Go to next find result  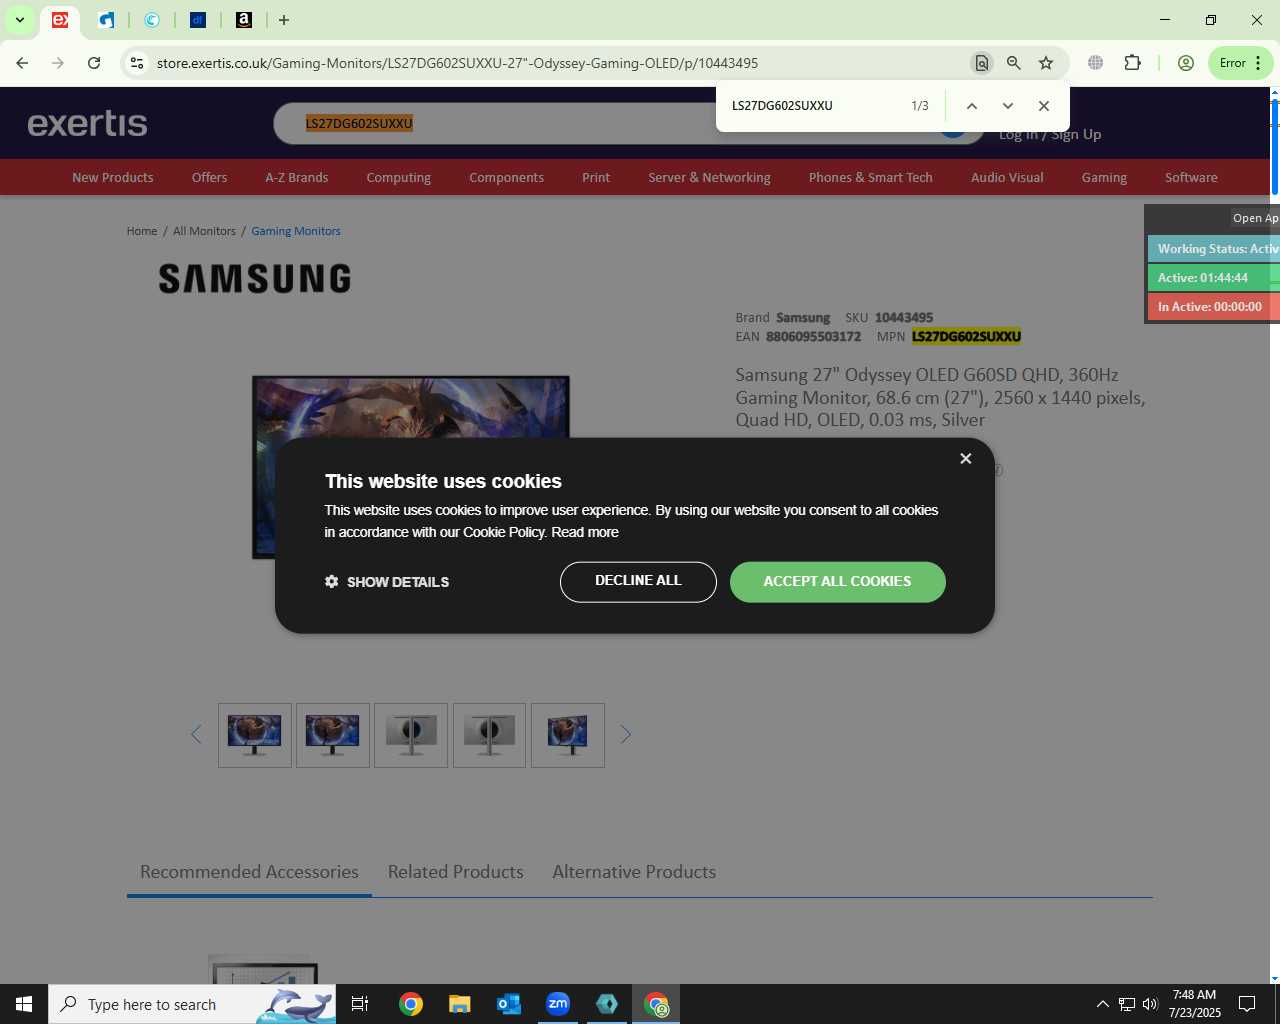(1007, 106)
